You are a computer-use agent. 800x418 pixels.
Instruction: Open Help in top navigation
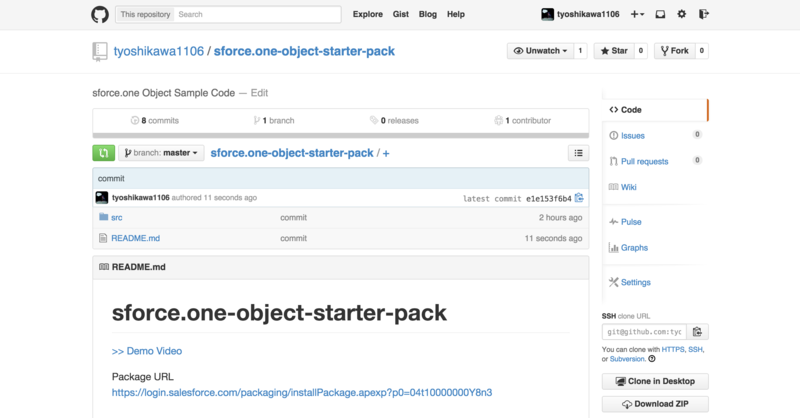pyautogui.click(x=456, y=14)
